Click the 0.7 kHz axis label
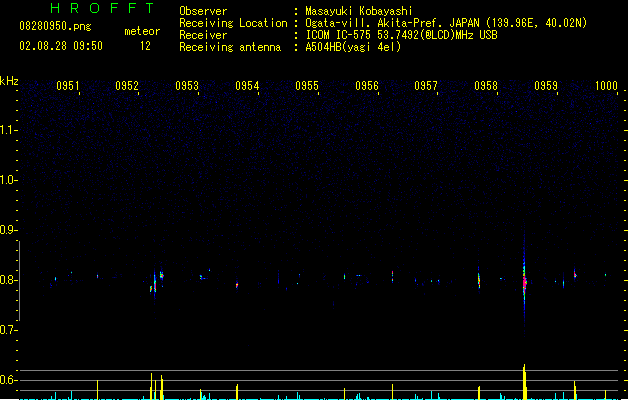This screenshot has height=400, width=629. (9, 330)
